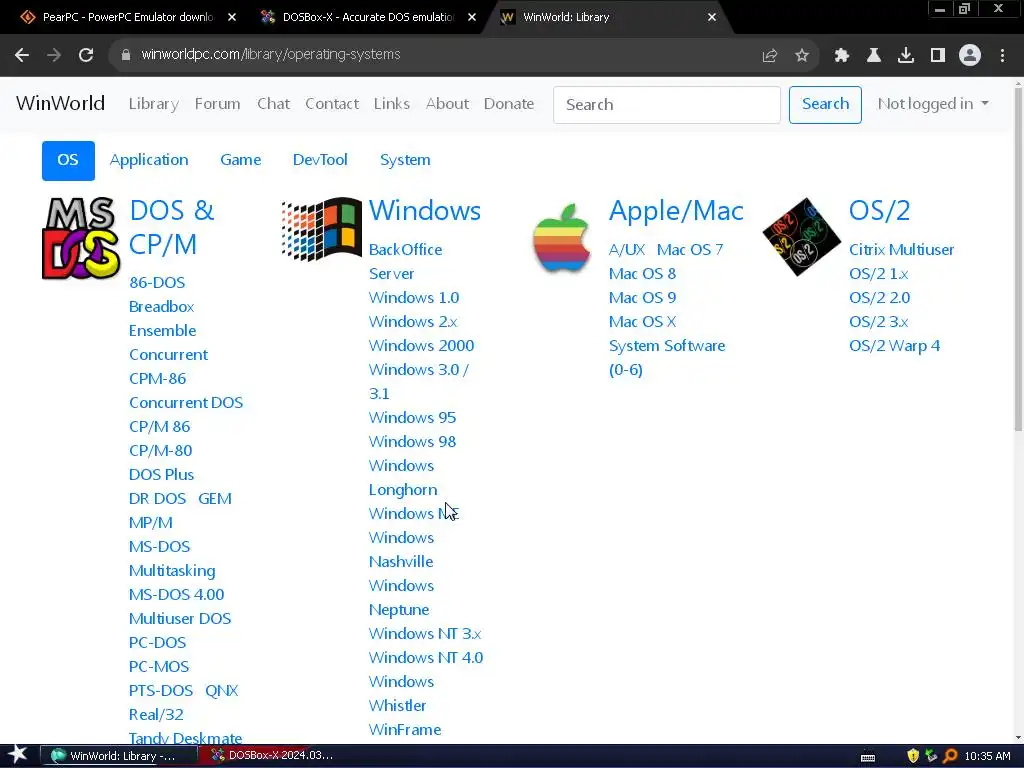Viewport: 1024px width, 768px height.
Task: Toggle the side panel icon
Action: click(938, 56)
